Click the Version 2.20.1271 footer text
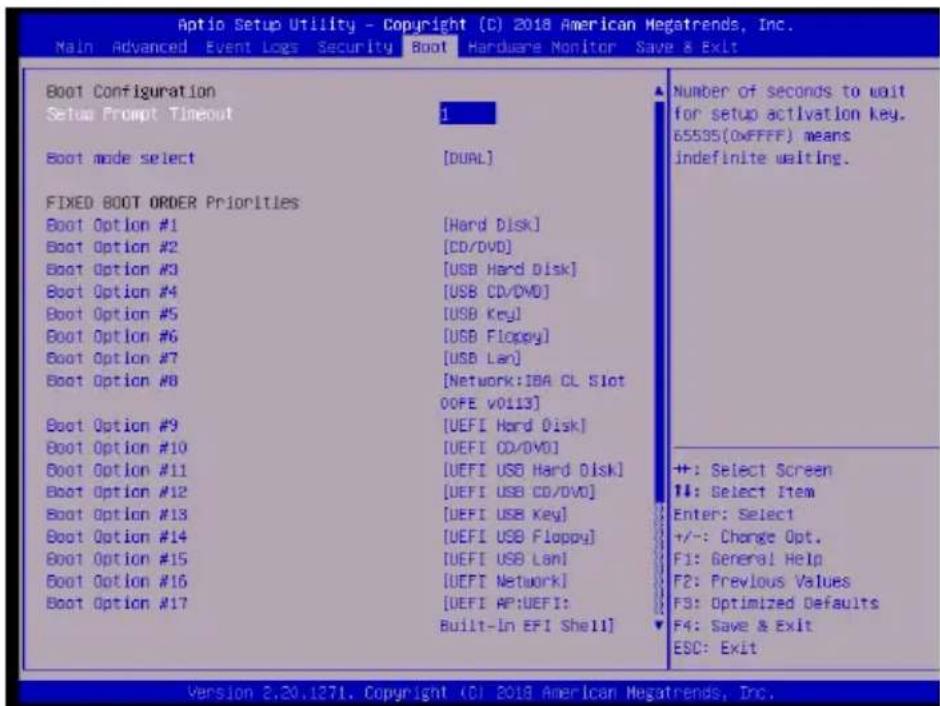This screenshot has width=940, height=706. [x=481, y=693]
